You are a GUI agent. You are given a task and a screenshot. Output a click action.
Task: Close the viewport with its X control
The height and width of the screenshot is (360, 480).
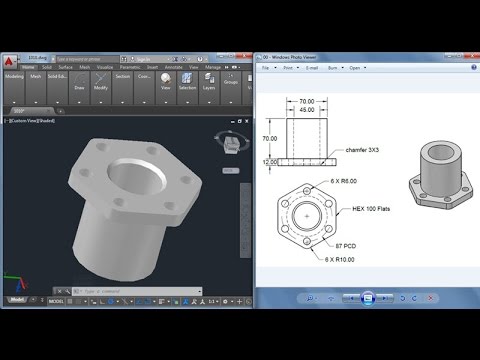pyautogui.click(x=247, y=121)
